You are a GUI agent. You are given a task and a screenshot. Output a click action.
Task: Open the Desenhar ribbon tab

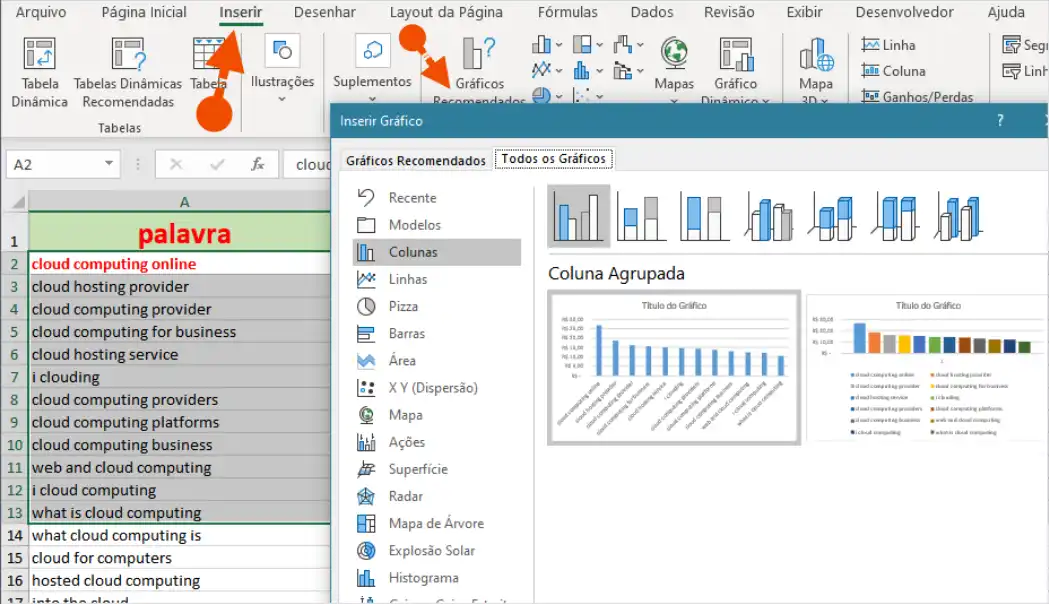325,12
